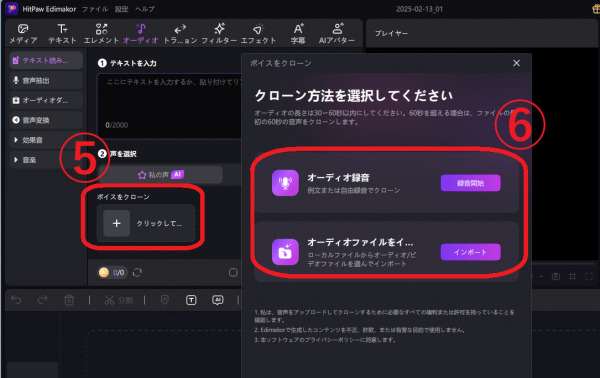600x378 pixels.
Task: Open the 設定 menu
Action: pos(122,9)
